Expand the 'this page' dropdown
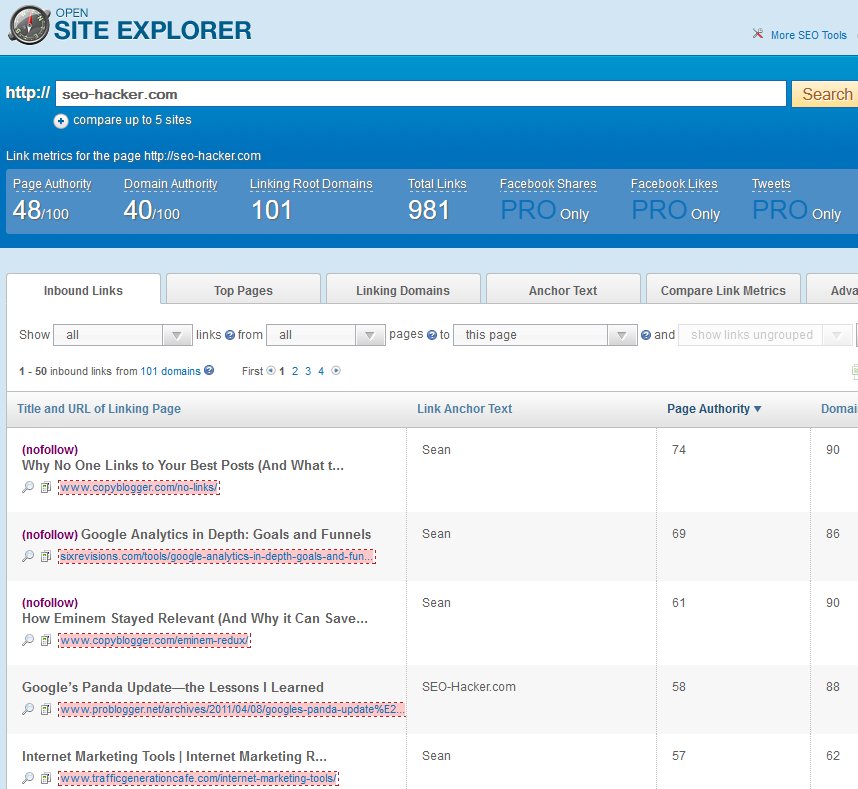The height and width of the screenshot is (789, 858). pyautogui.click(x=545, y=335)
